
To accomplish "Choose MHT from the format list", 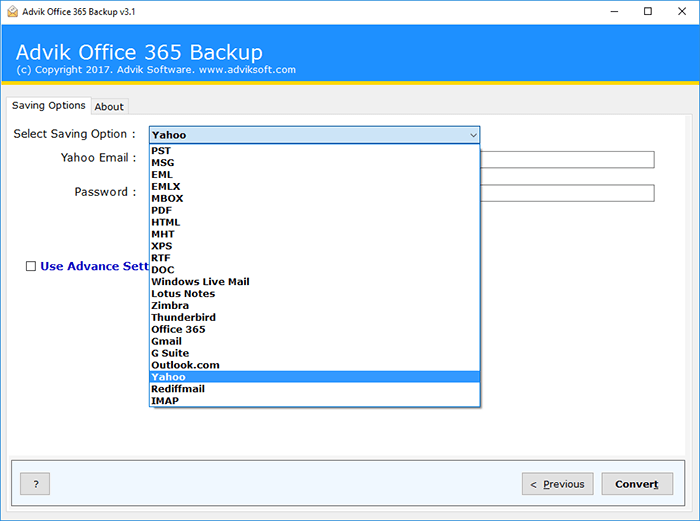I will pos(315,234).
